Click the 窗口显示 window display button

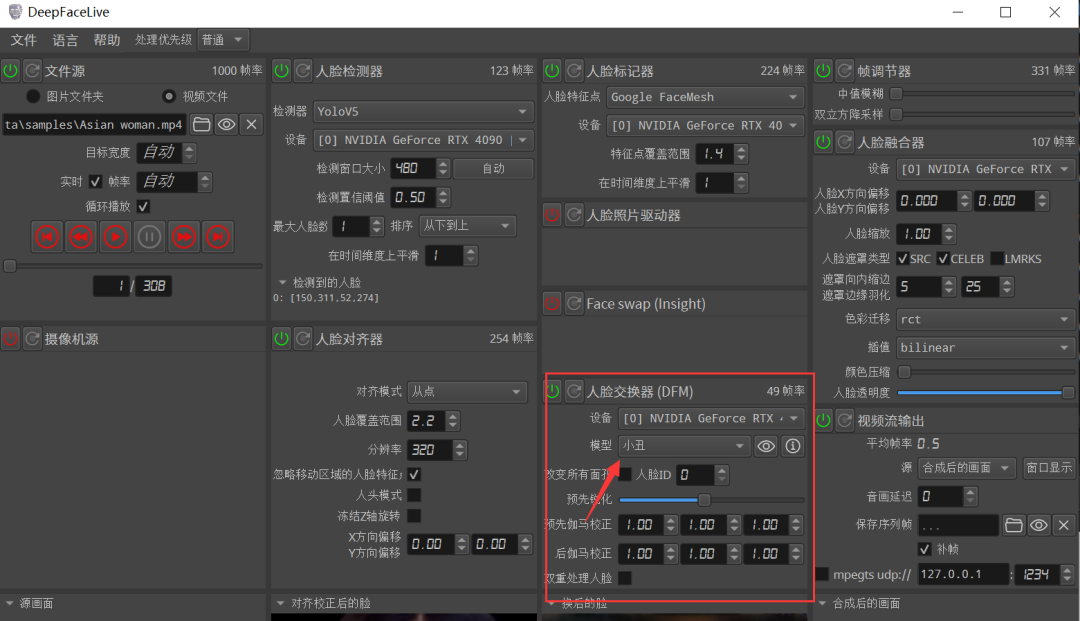(x=1048, y=468)
